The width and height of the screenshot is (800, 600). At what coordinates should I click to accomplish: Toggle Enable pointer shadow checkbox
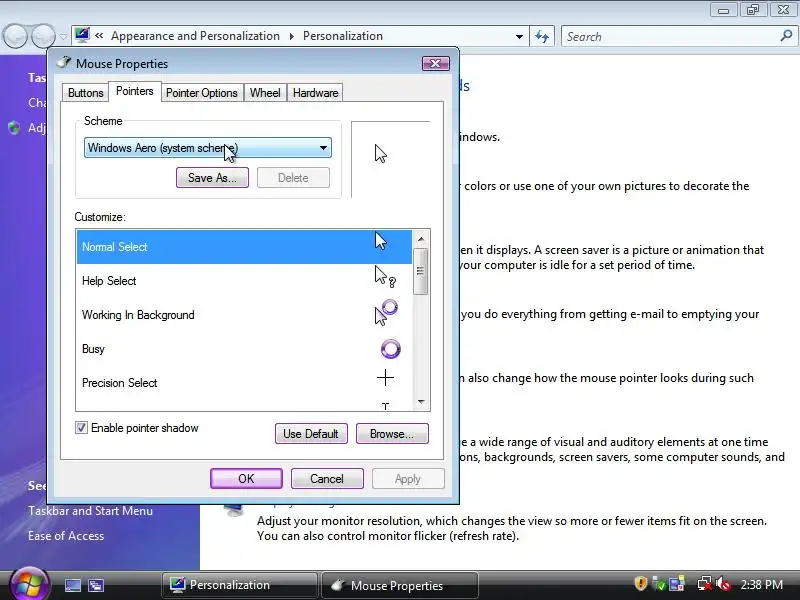pos(81,428)
